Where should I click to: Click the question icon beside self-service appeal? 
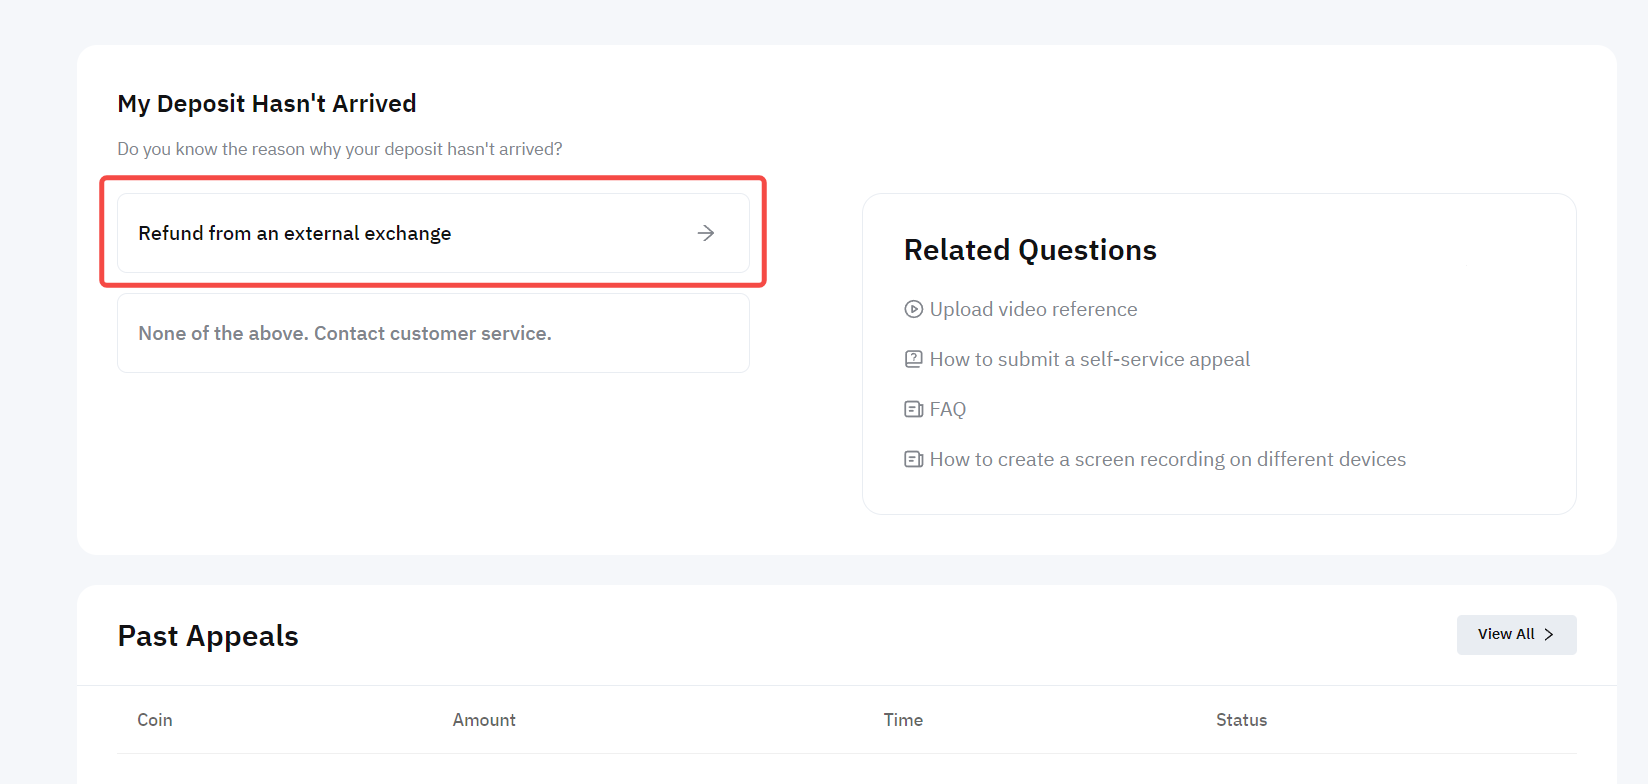(913, 359)
